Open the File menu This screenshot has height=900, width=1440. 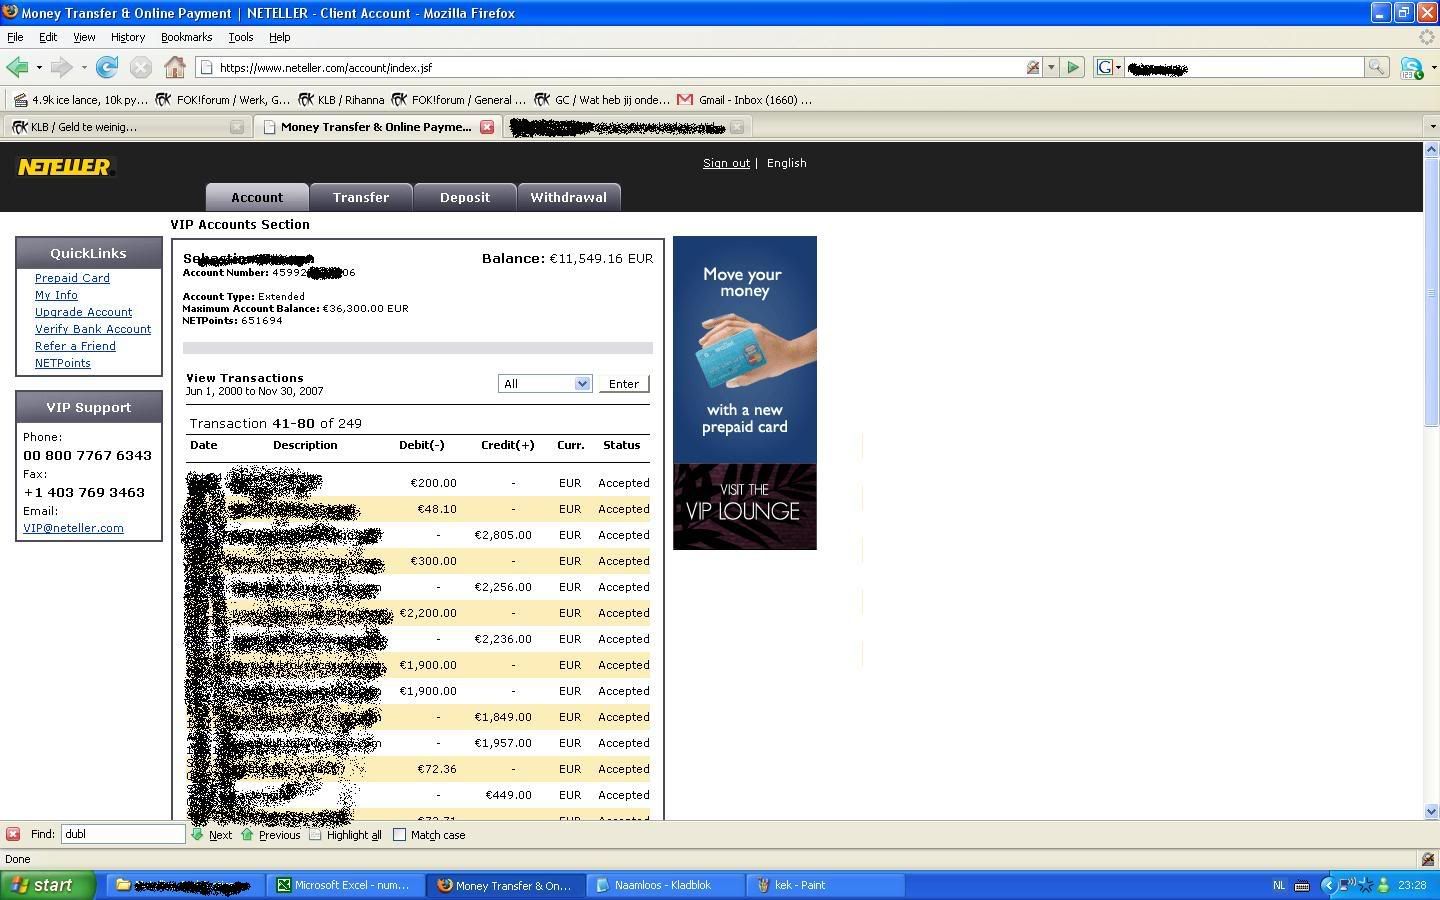[15, 37]
